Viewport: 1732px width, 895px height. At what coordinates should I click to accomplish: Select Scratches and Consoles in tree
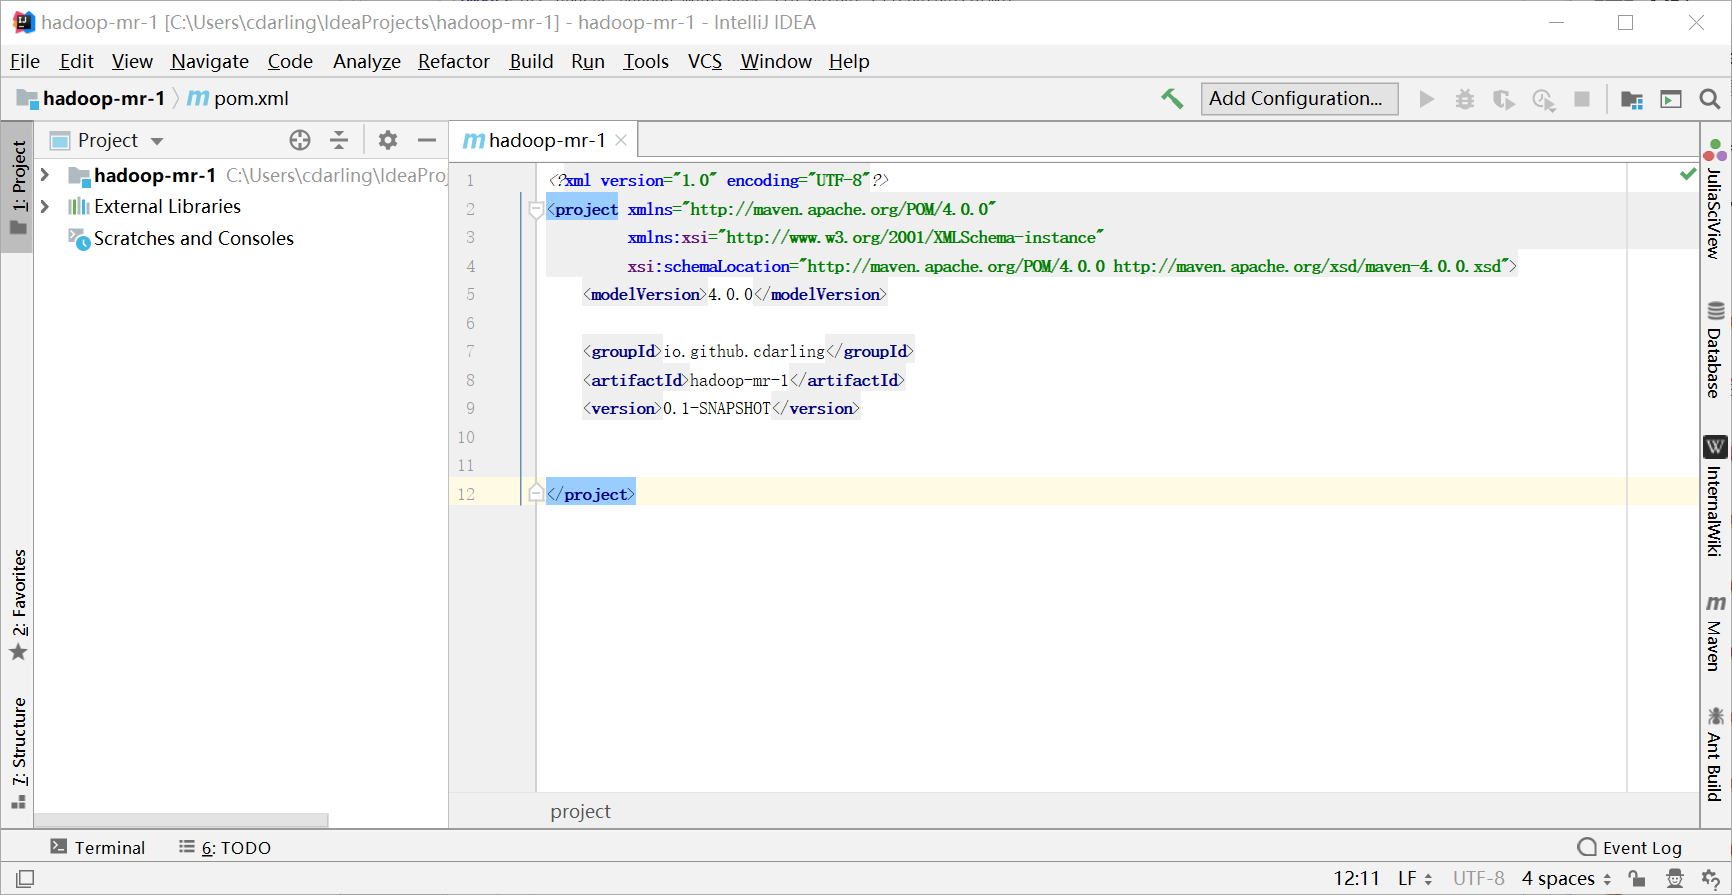(193, 238)
